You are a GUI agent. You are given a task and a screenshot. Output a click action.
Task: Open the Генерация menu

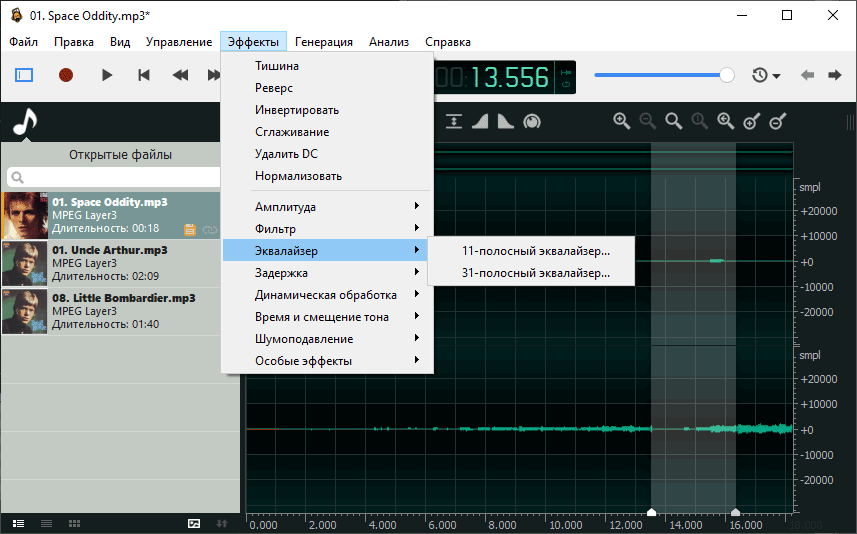click(x=324, y=42)
